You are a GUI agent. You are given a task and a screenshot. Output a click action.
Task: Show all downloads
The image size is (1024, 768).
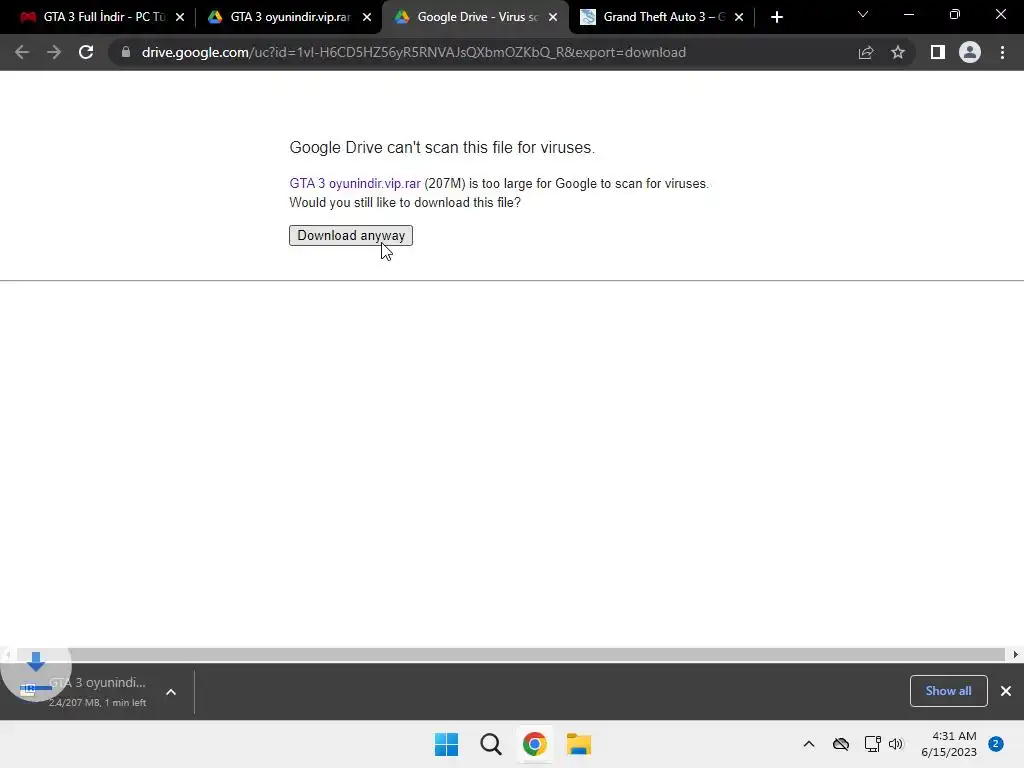[x=948, y=691]
